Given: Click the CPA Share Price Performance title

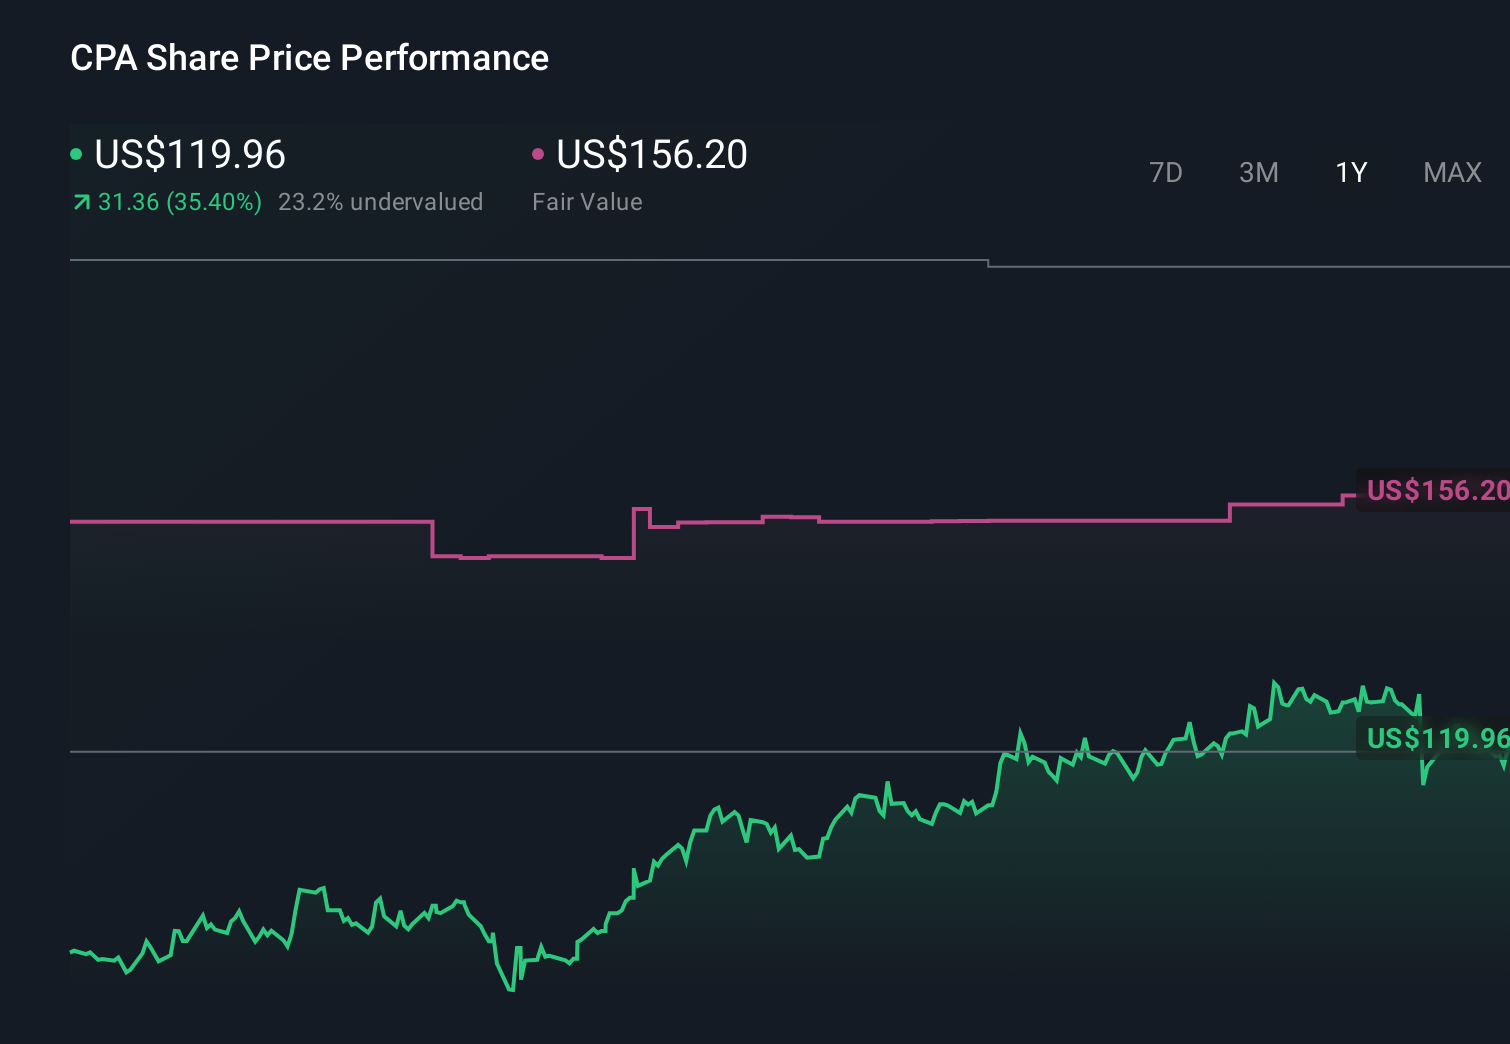Looking at the screenshot, I should [309, 58].
